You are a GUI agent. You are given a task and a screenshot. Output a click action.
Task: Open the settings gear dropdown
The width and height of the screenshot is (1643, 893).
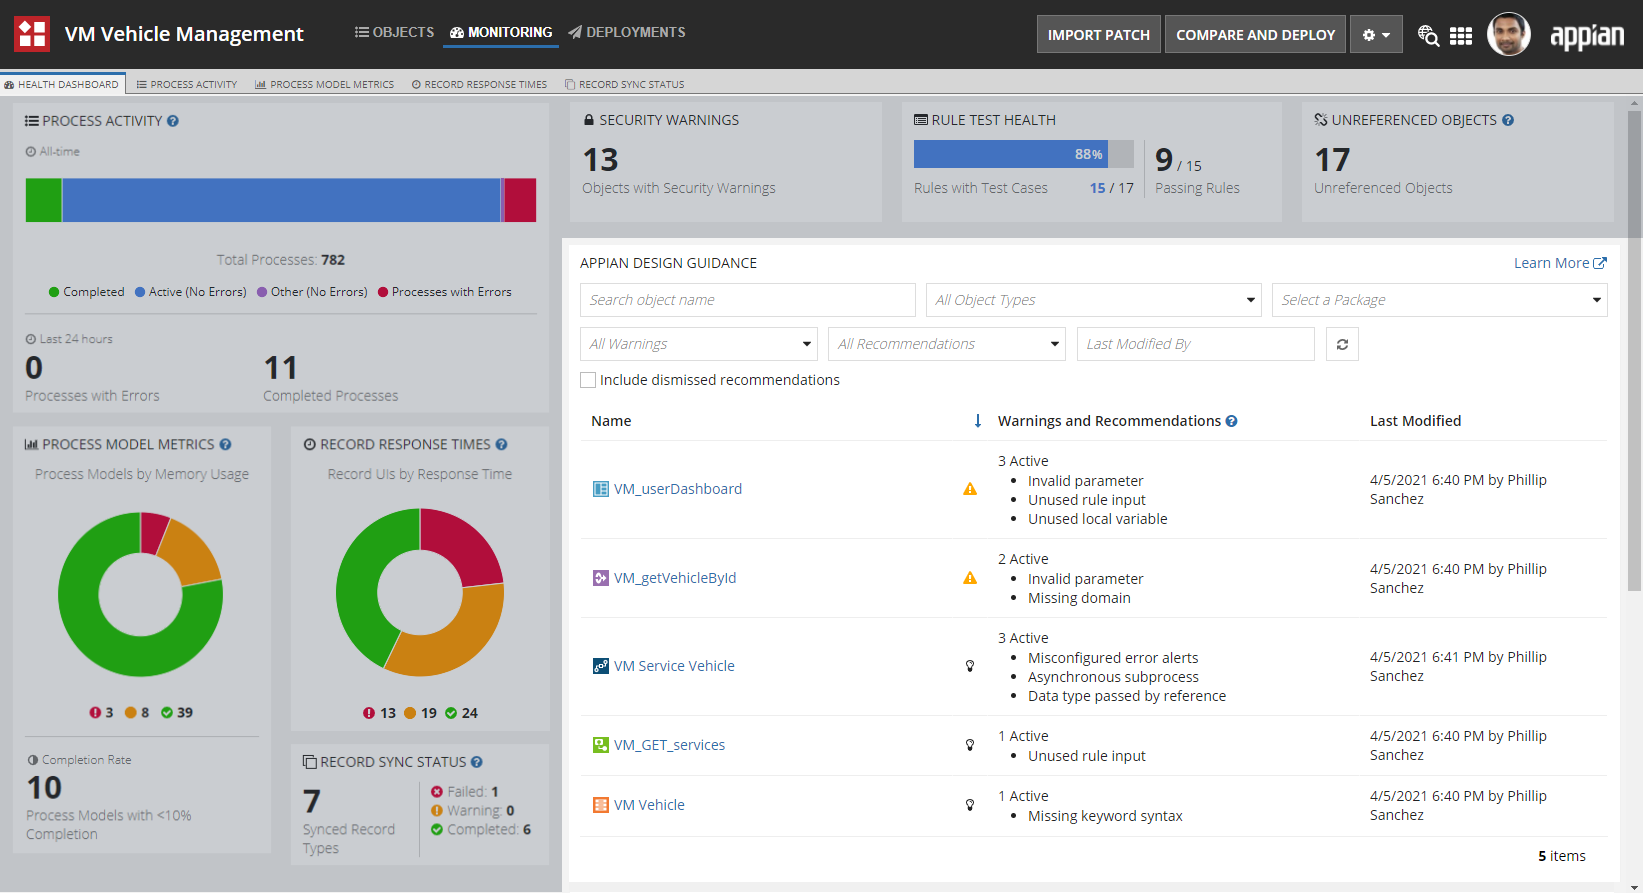1376,35
